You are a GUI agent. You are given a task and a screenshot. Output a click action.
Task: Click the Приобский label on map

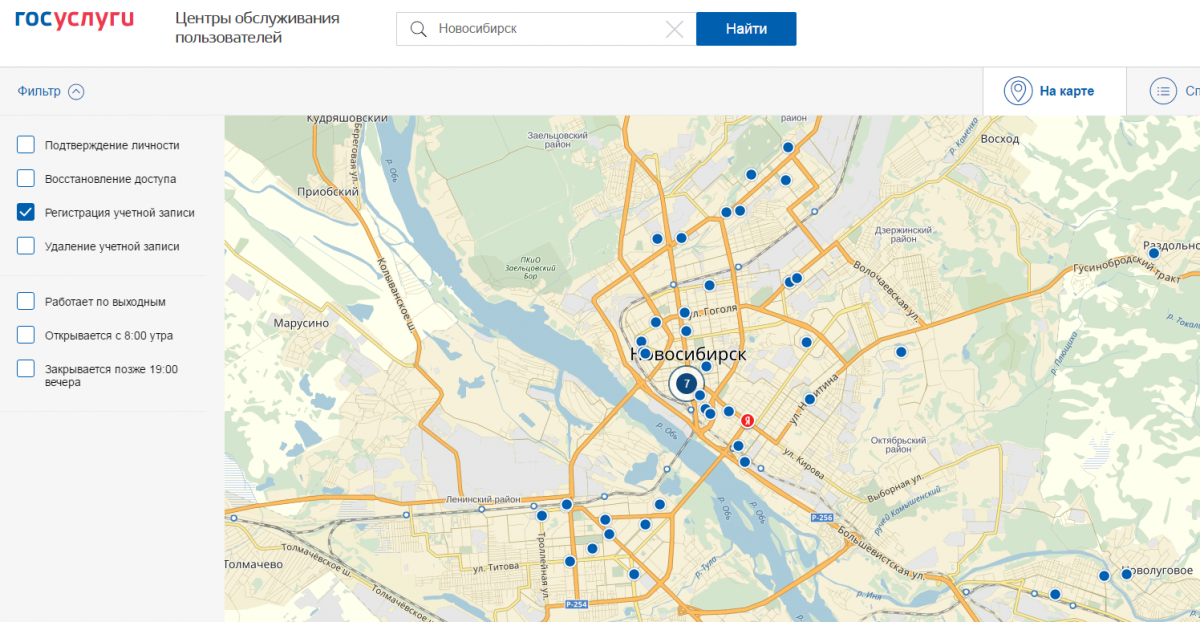328,191
